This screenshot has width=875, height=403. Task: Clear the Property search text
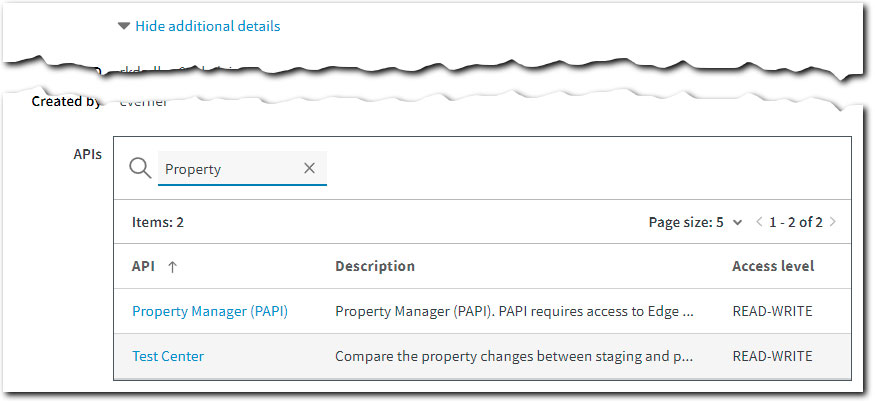point(309,169)
